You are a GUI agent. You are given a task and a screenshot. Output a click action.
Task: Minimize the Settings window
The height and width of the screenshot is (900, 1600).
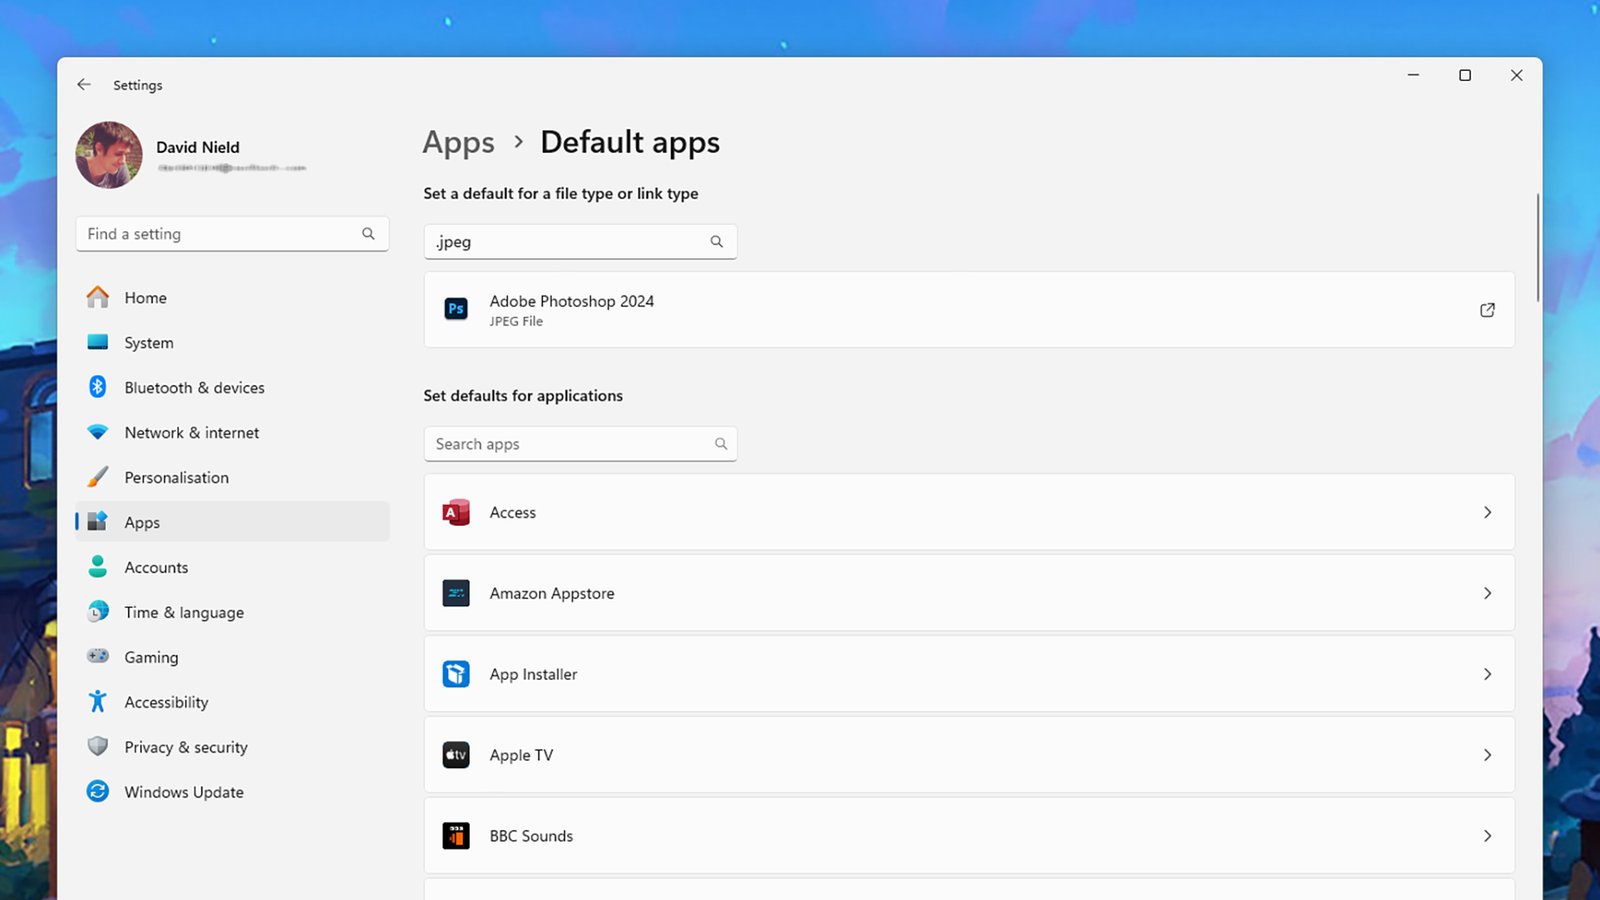tap(1413, 75)
